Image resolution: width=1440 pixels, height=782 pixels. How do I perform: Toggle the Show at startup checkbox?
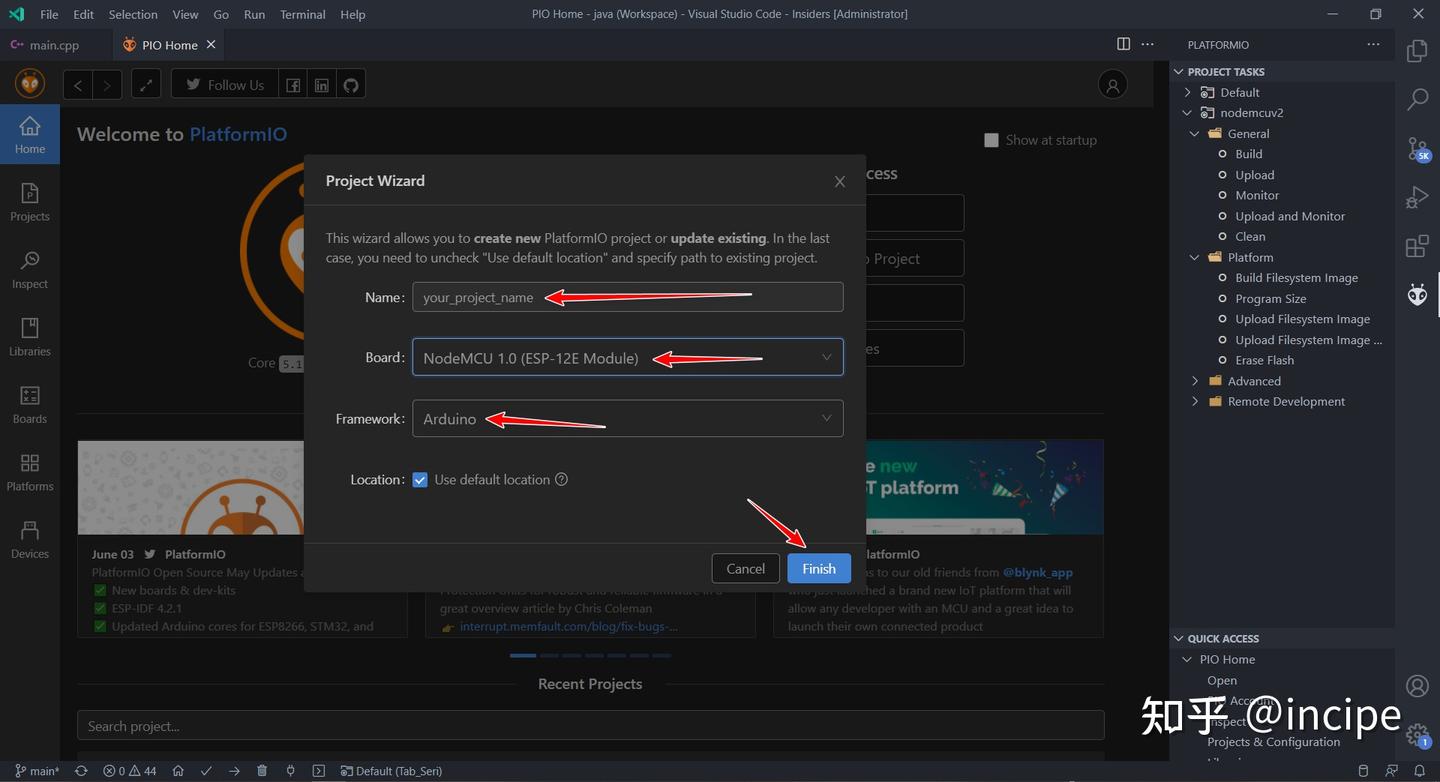pyautogui.click(x=991, y=140)
